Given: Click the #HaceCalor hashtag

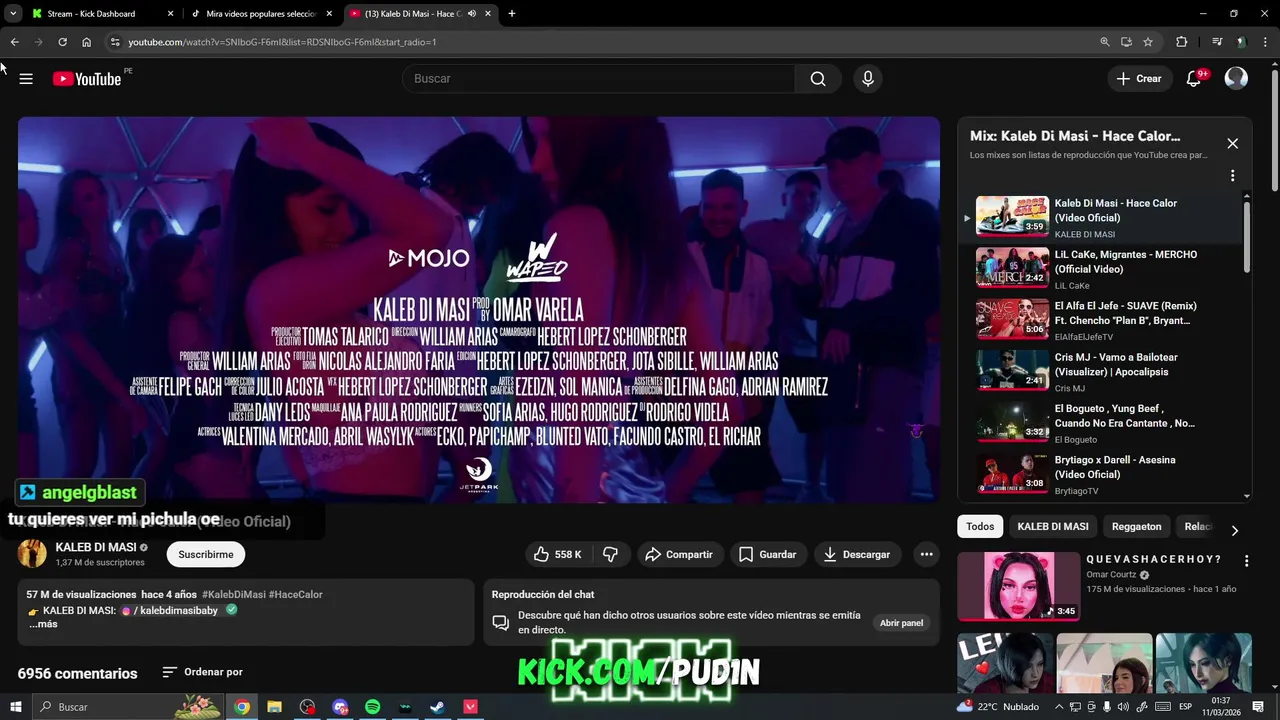Looking at the screenshot, I should (295, 594).
